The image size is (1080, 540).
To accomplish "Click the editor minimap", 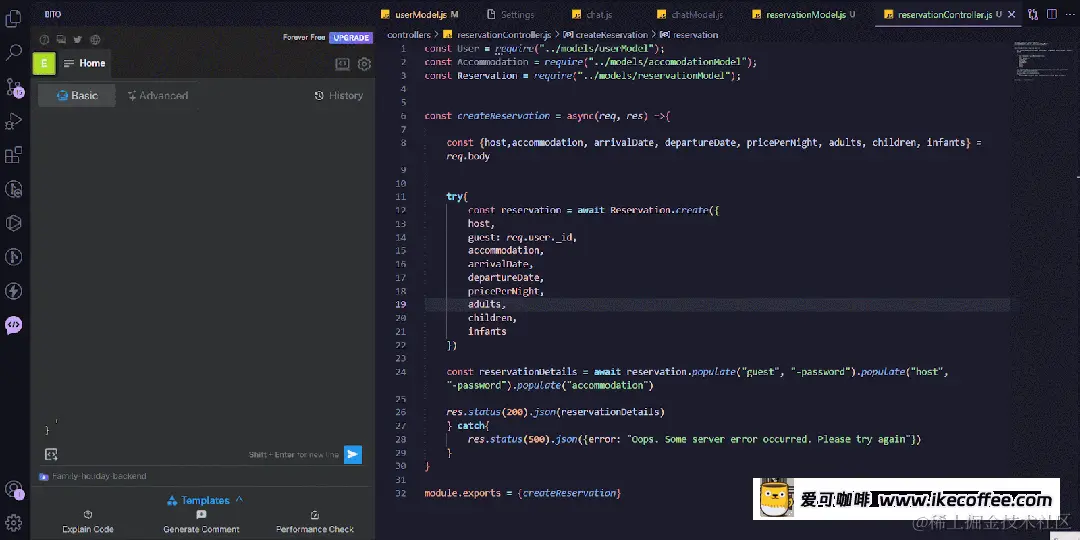I will (x=1039, y=62).
